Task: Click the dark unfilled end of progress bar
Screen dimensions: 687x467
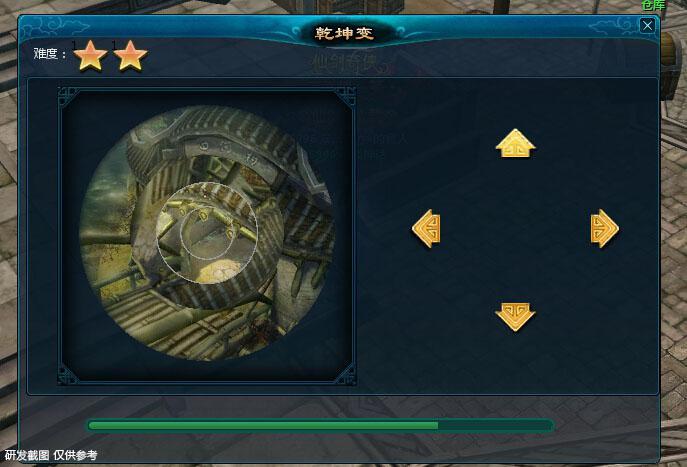Action: tap(496, 425)
